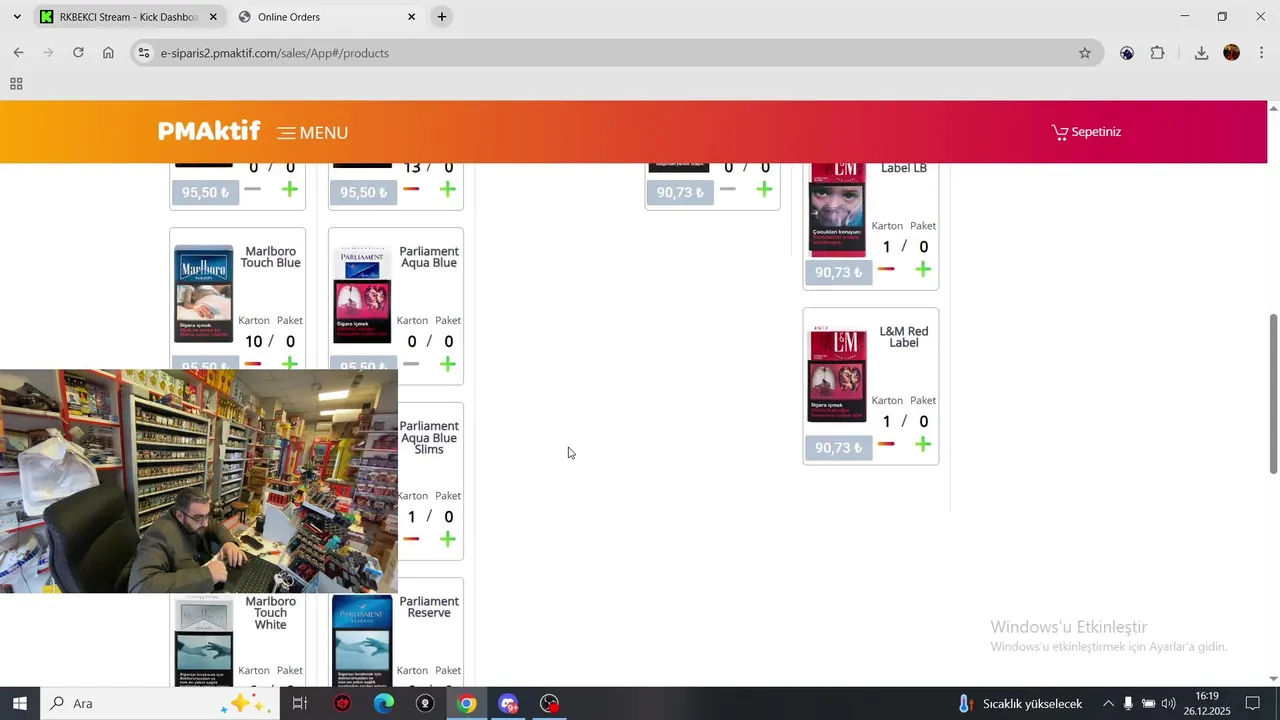The height and width of the screenshot is (720, 1280).
Task: Decrease quantity for Parliament Aqua Blue
Action: coord(411,364)
